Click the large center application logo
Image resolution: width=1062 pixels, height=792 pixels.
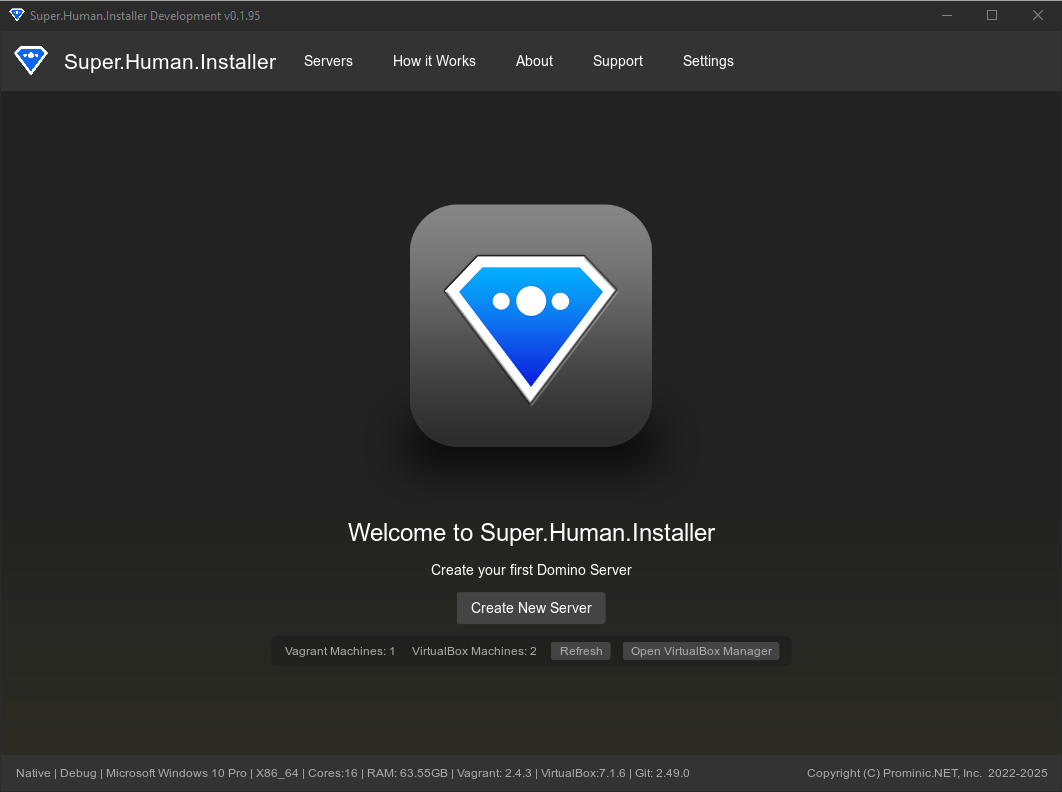tap(531, 324)
